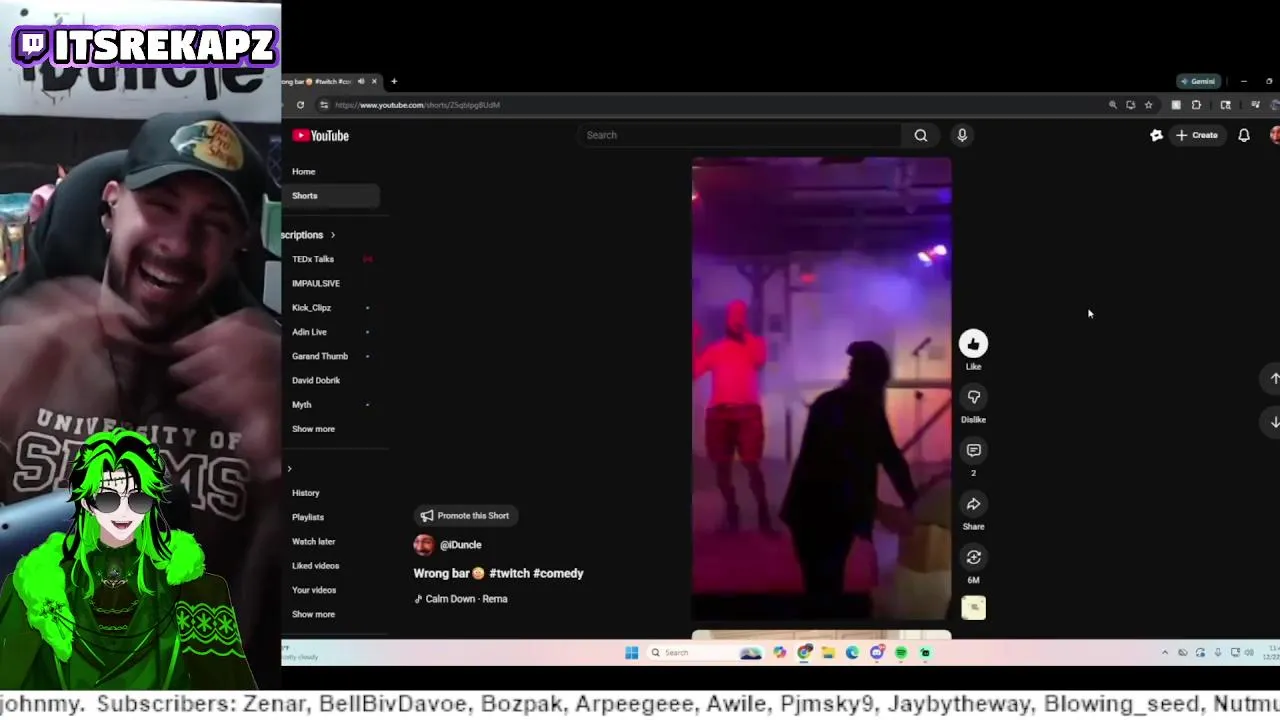The width and height of the screenshot is (1280, 720).
Task: Open the browser zoom magnifier icon
Action: [1112, 105]
